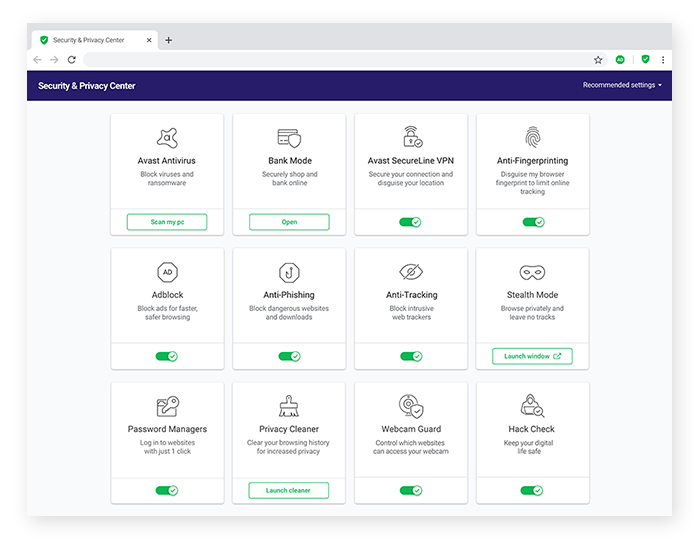Click the Stealth Mode mask icon

(x=532, y=272)
